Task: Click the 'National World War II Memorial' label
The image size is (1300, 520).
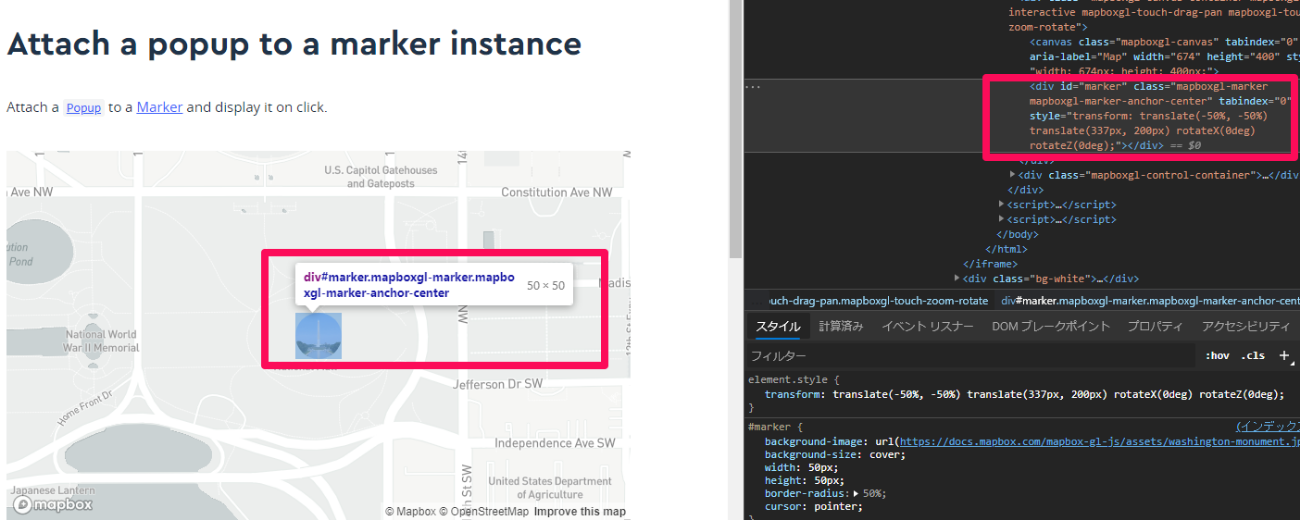Action: point(101,341)
